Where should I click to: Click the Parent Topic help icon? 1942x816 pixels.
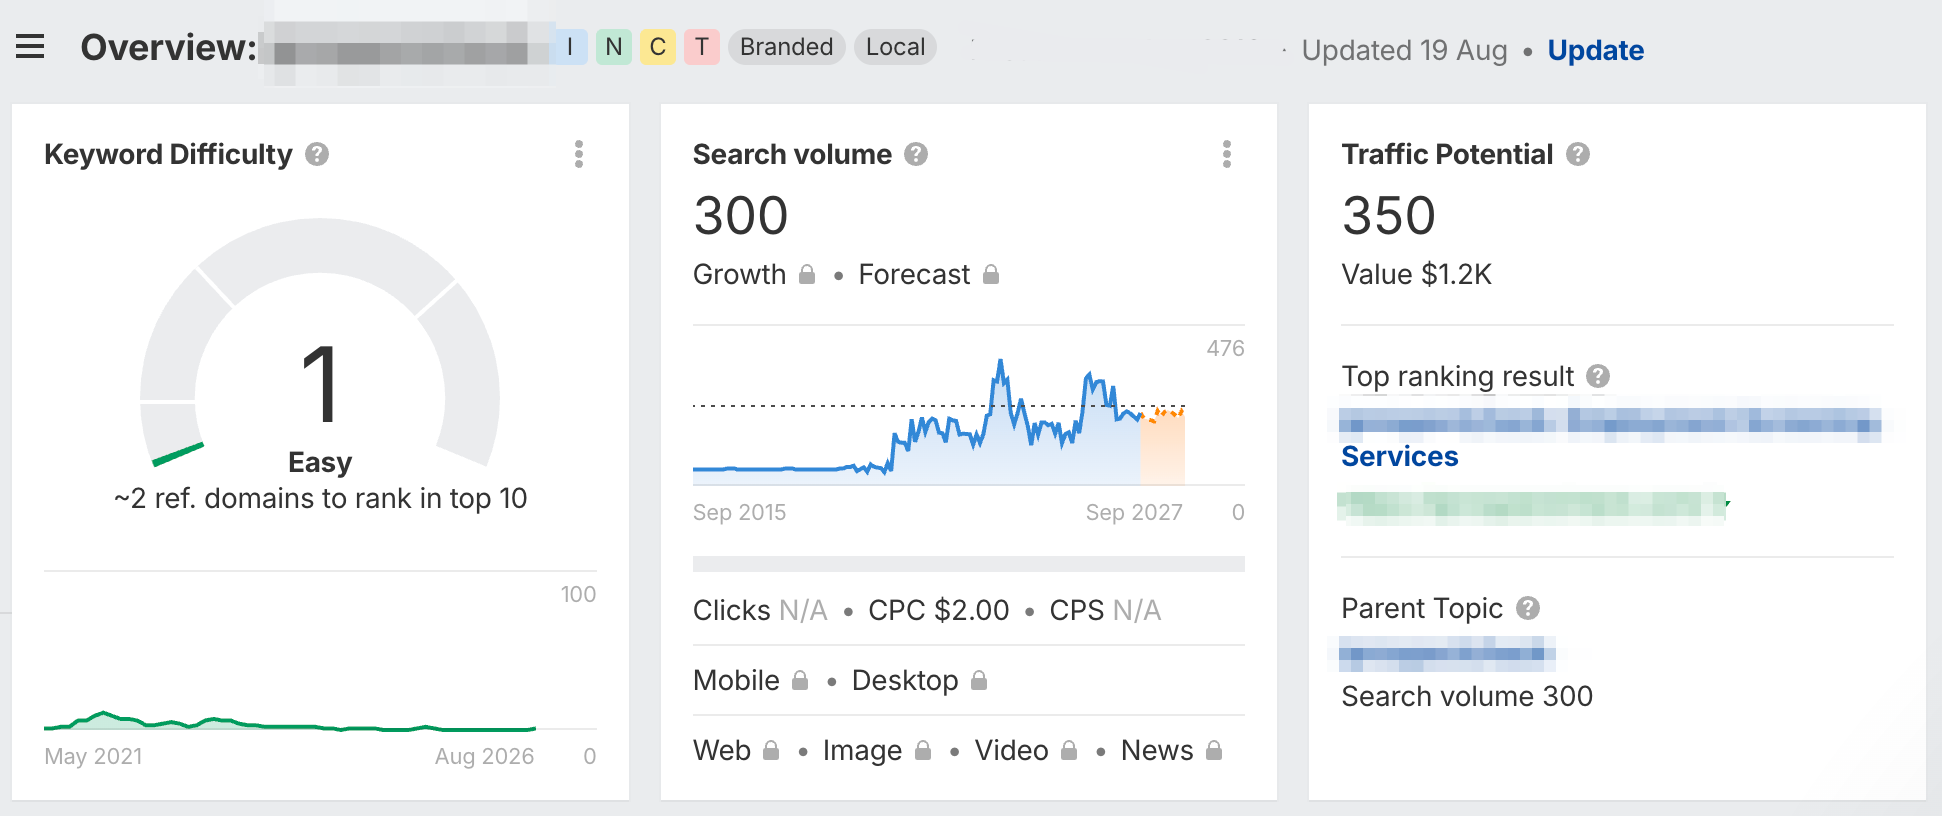1528,608
